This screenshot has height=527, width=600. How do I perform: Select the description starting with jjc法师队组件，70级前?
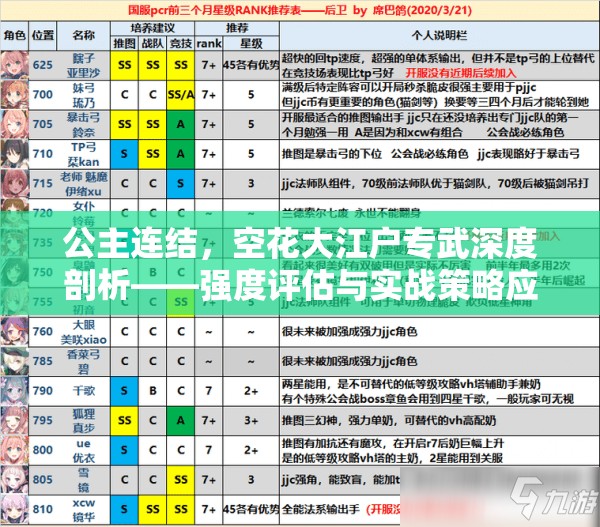pos(435,184)
